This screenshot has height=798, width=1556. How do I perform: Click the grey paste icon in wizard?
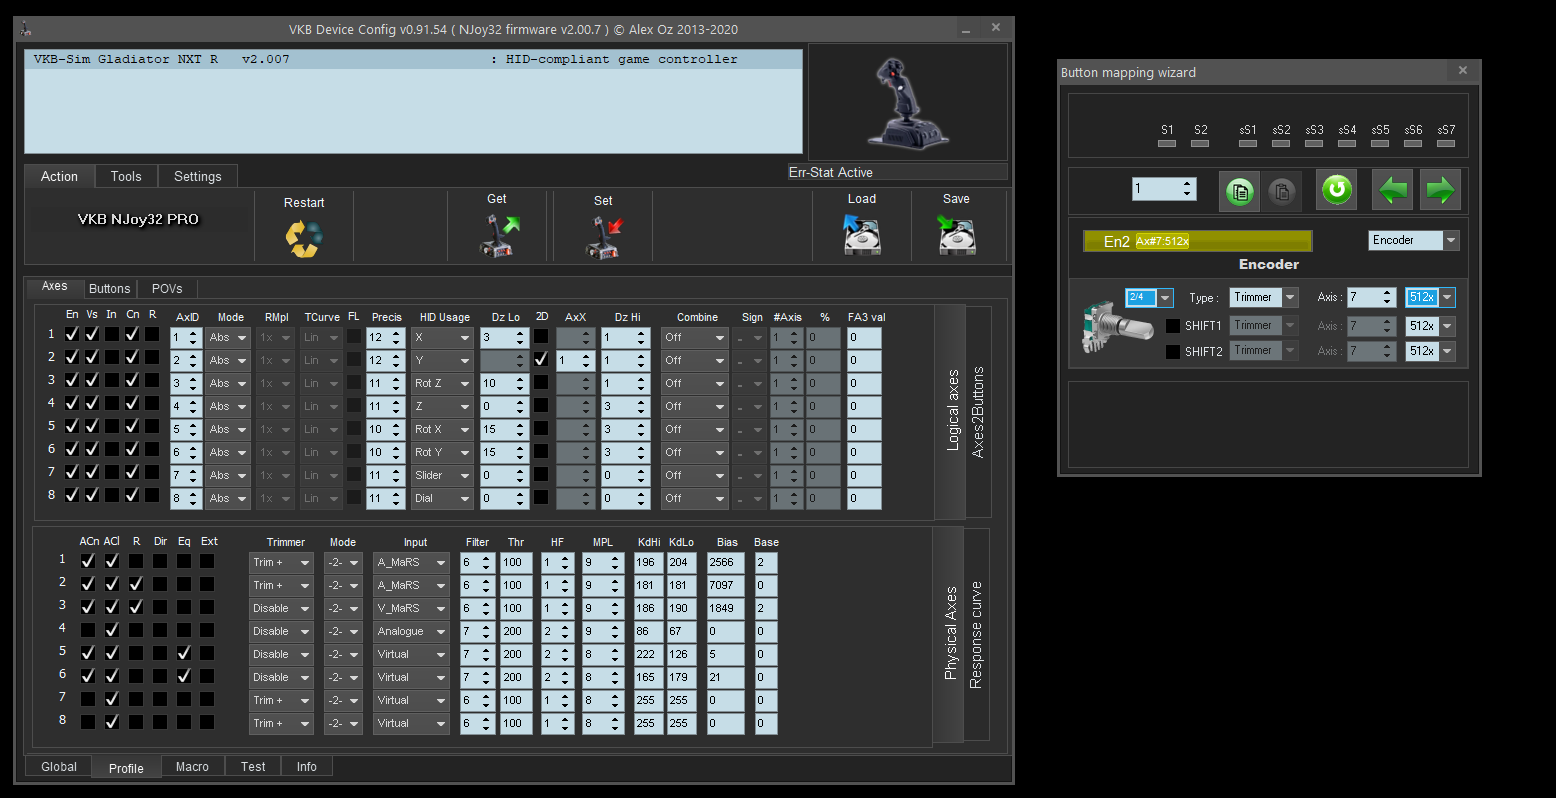(x=1282, y=190)
